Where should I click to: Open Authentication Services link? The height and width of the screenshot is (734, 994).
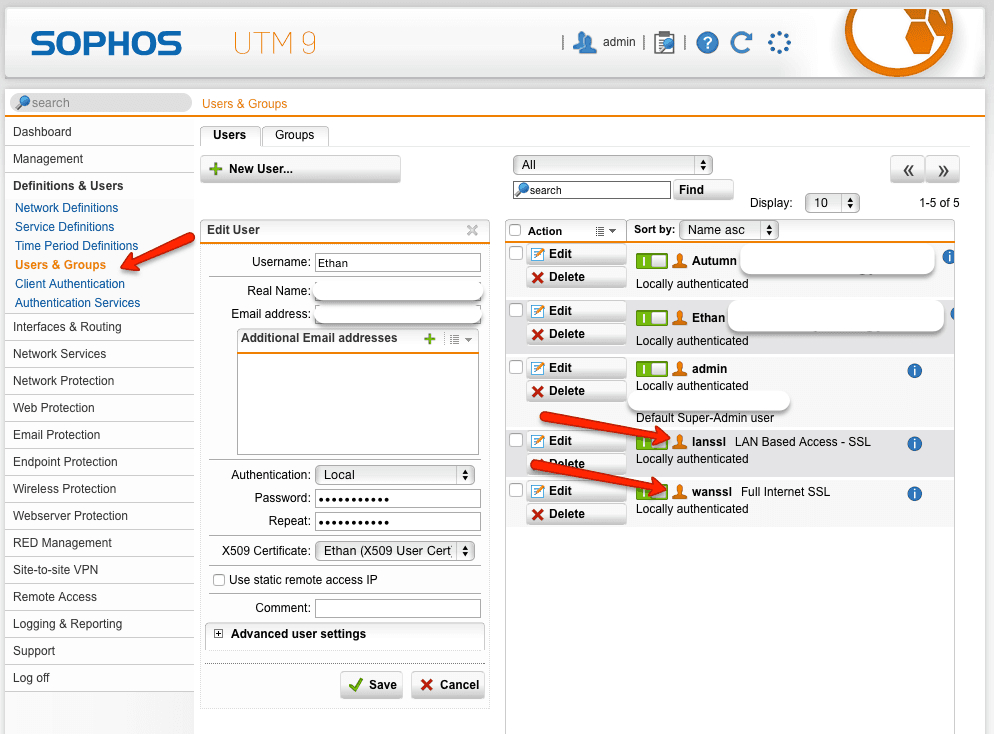click(77, 303)
